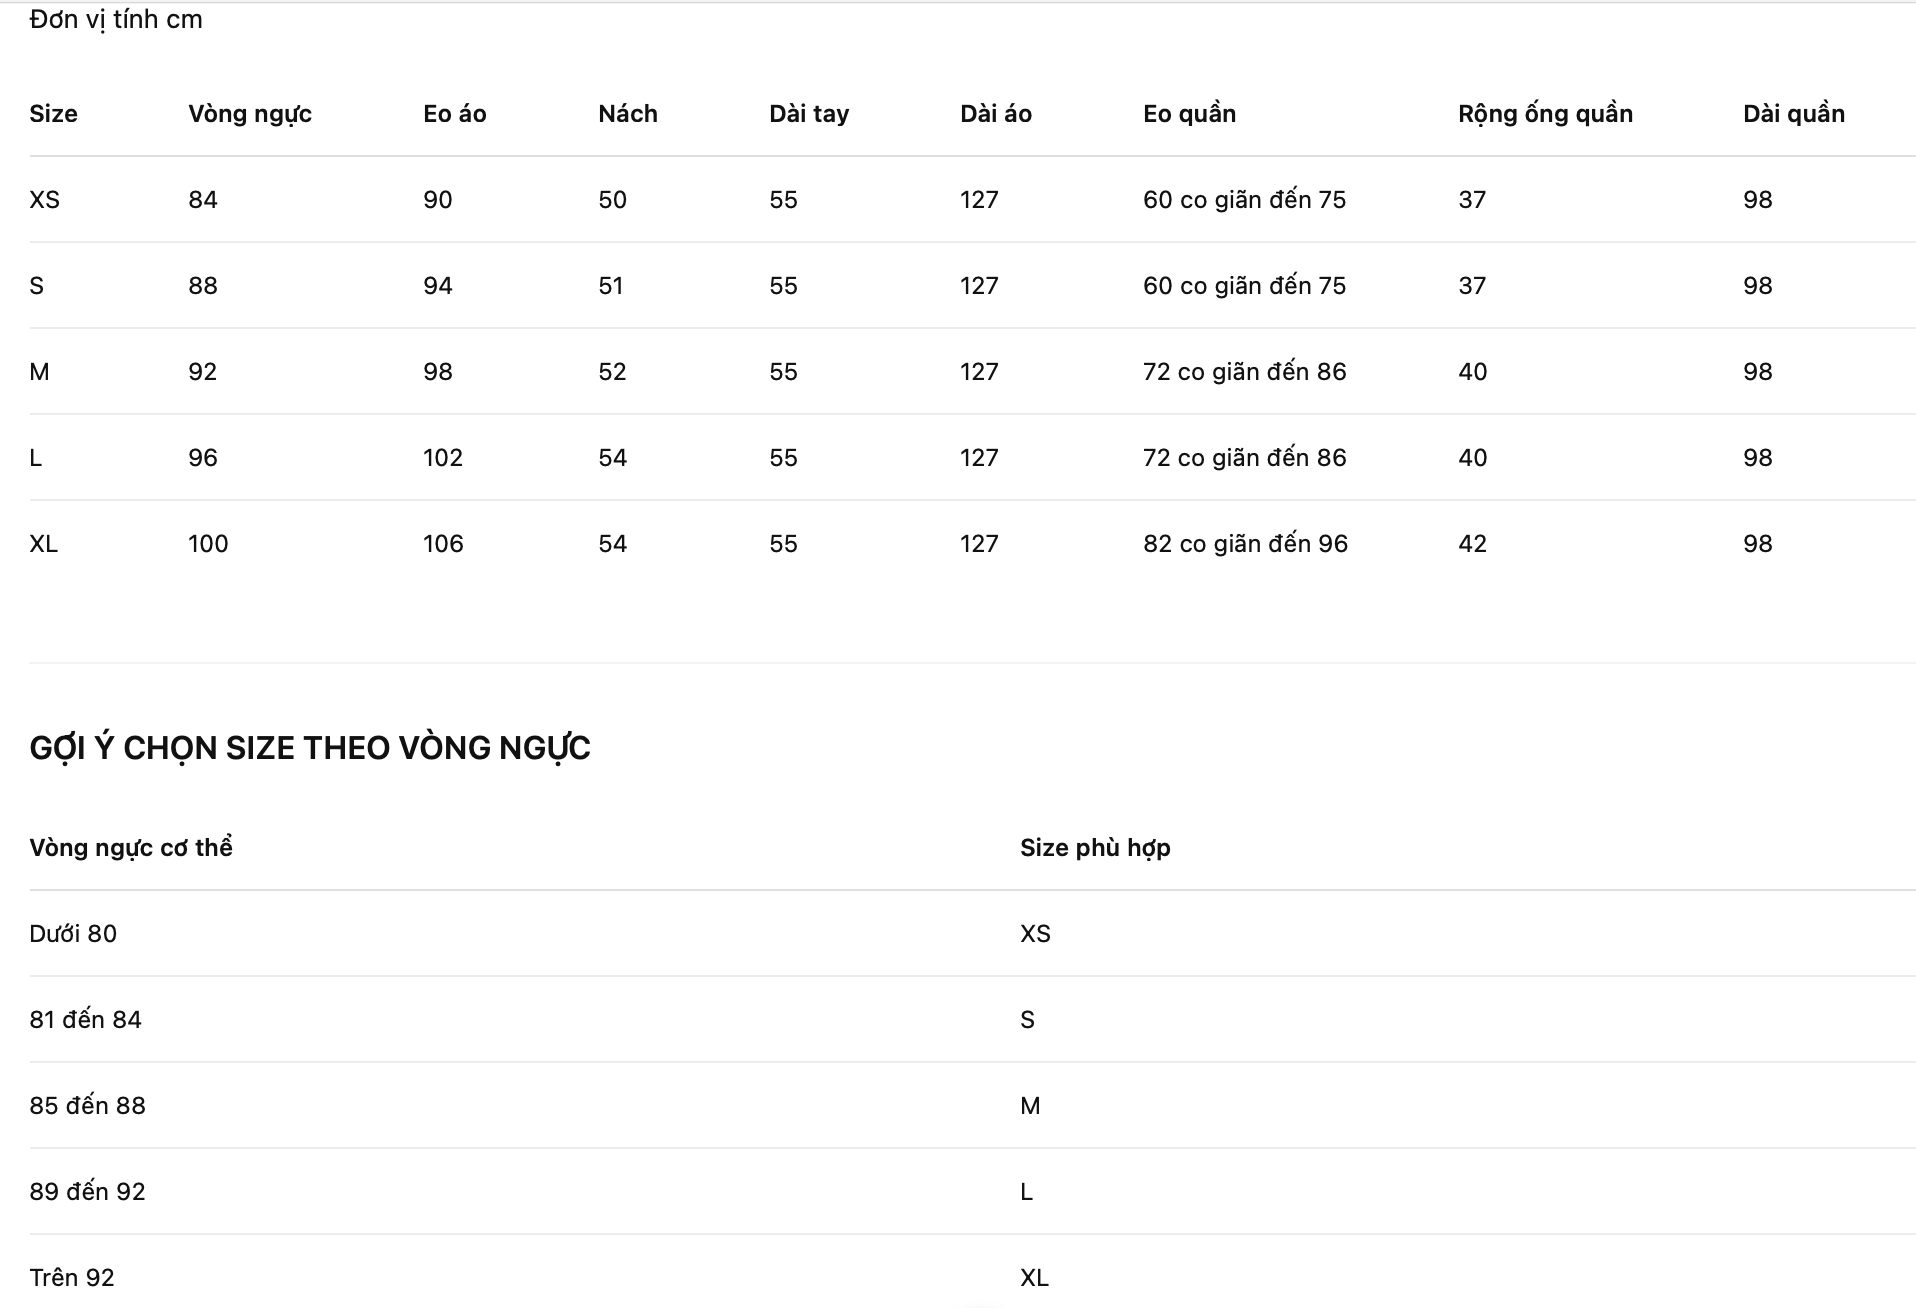Click the '82 co giãn đến 96' cell

click(x=1245, y=544)
